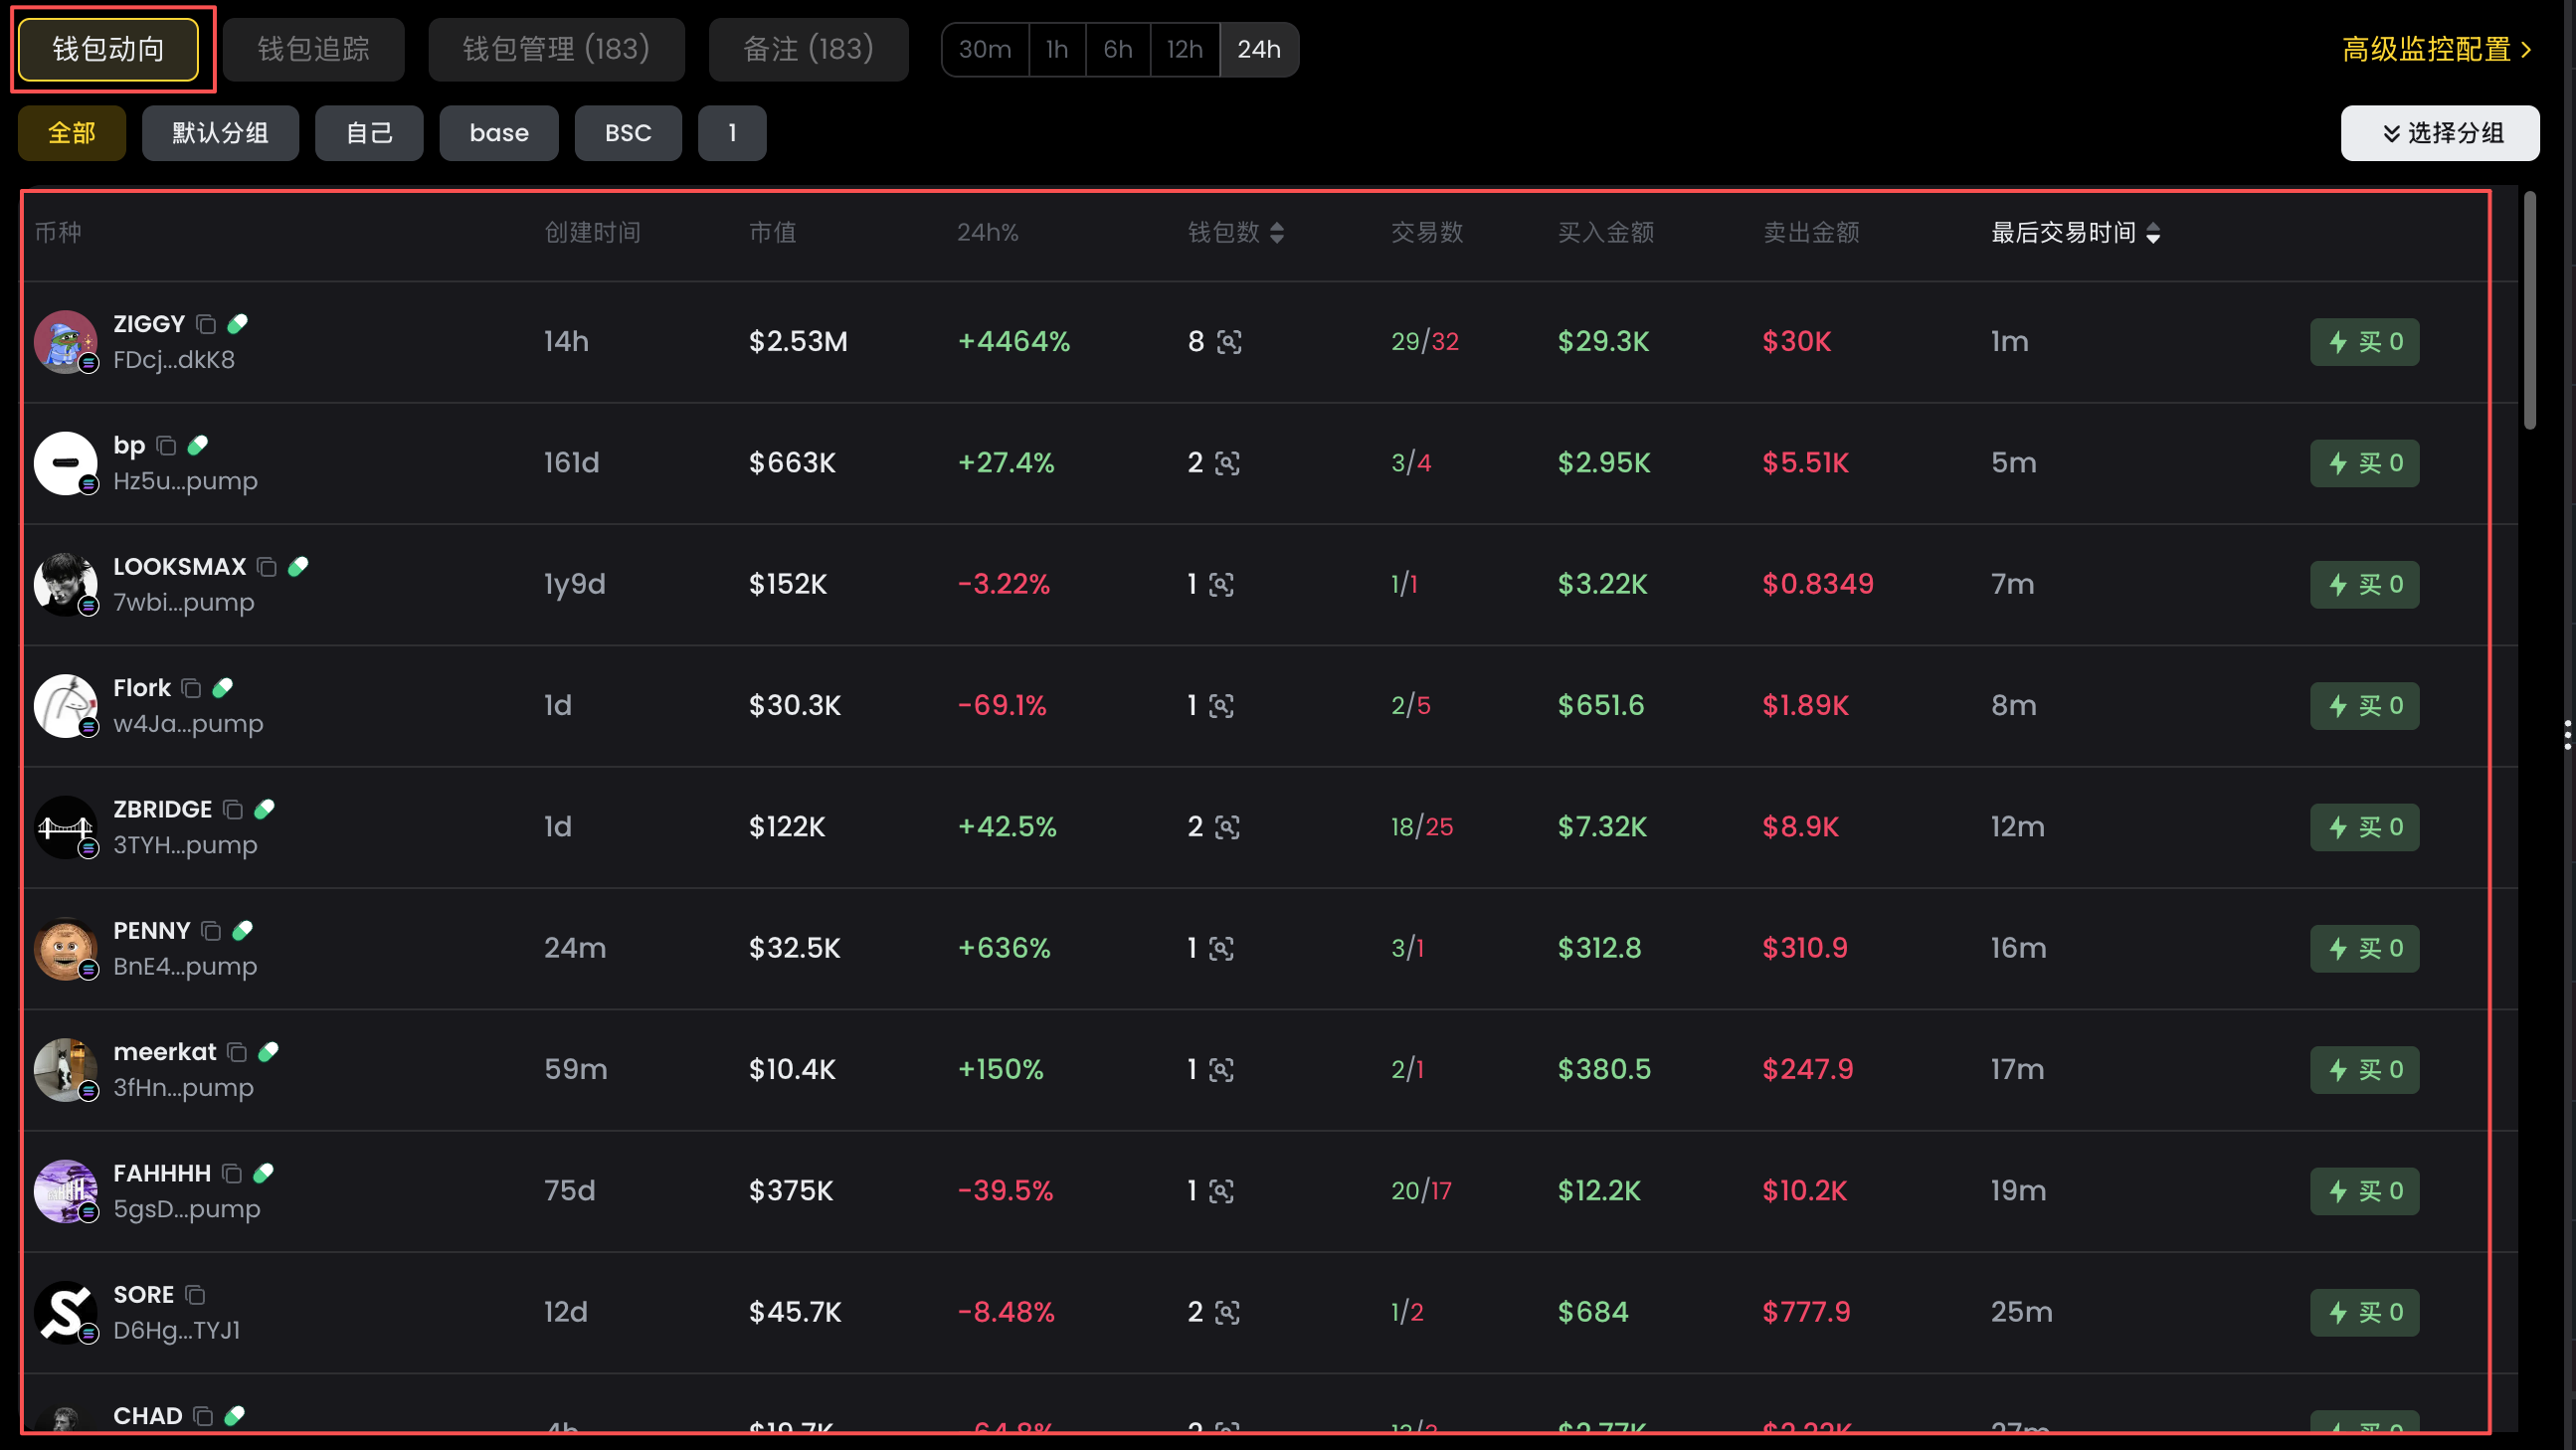This screenshot has height=1450, width=2576.
Task: Select the 30m time range
Action: click(x=984, y=49)
